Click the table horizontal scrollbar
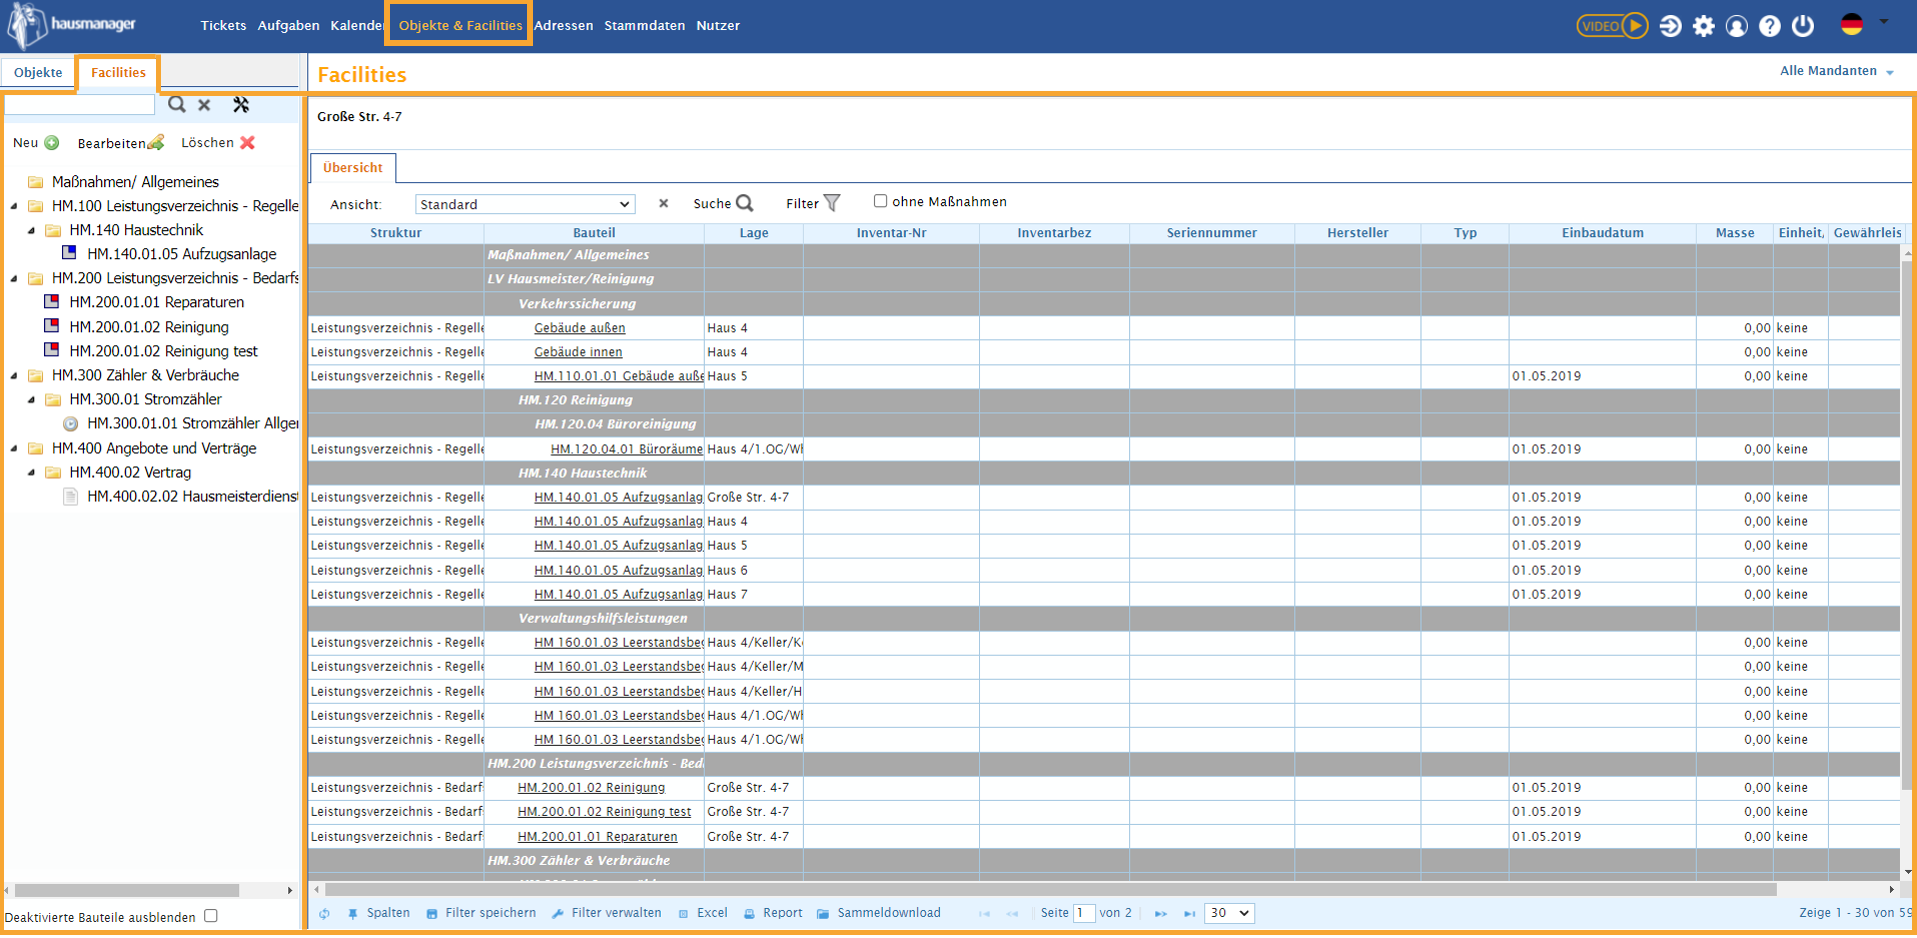Viewport: 1917px width, 938px height. (1050, 889)
